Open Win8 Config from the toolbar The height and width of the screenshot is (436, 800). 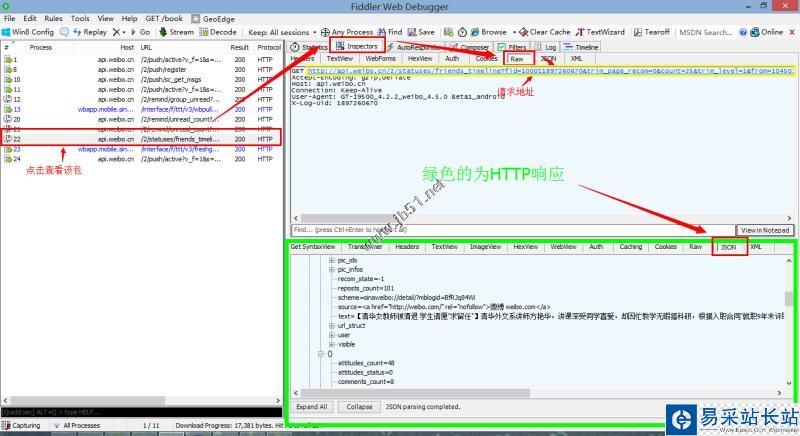pos(28,32)
